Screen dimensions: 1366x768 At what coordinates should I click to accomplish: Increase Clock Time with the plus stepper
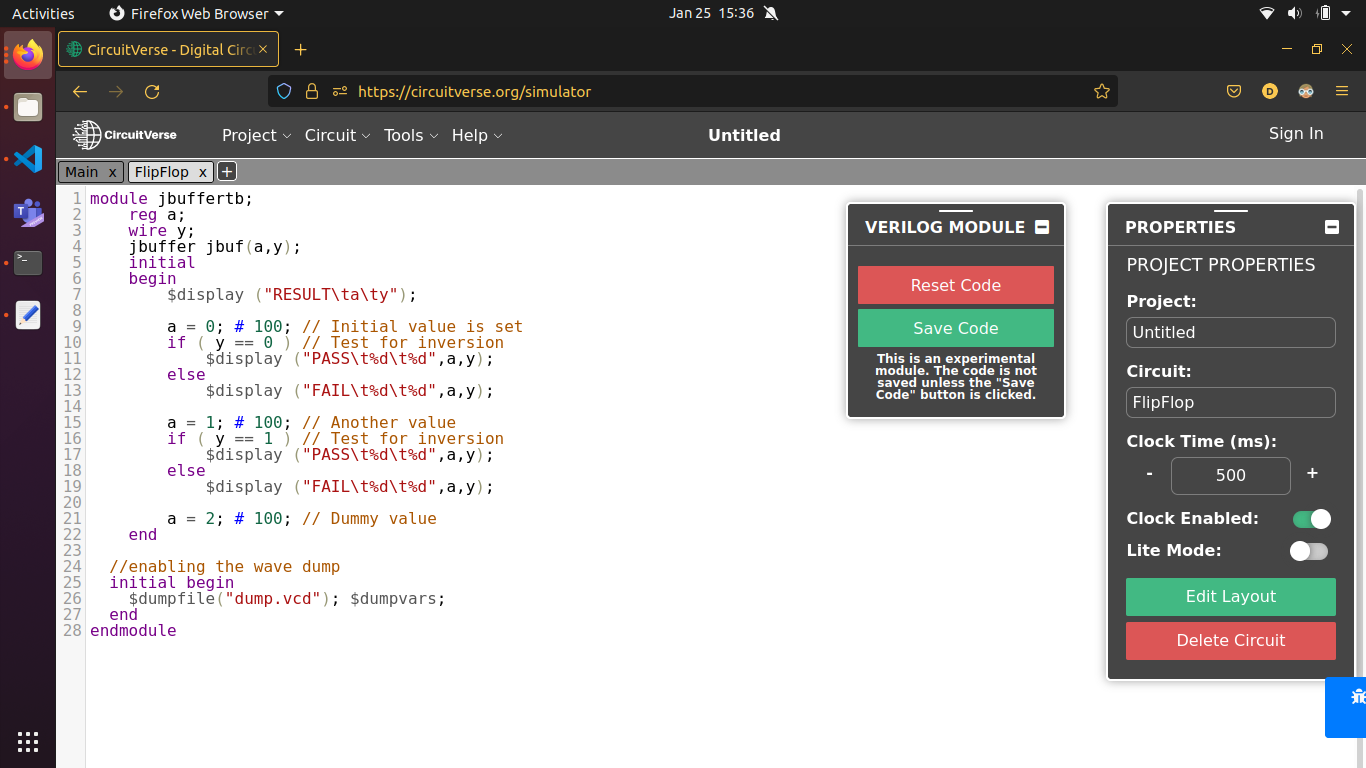[x=1312, y=474]
